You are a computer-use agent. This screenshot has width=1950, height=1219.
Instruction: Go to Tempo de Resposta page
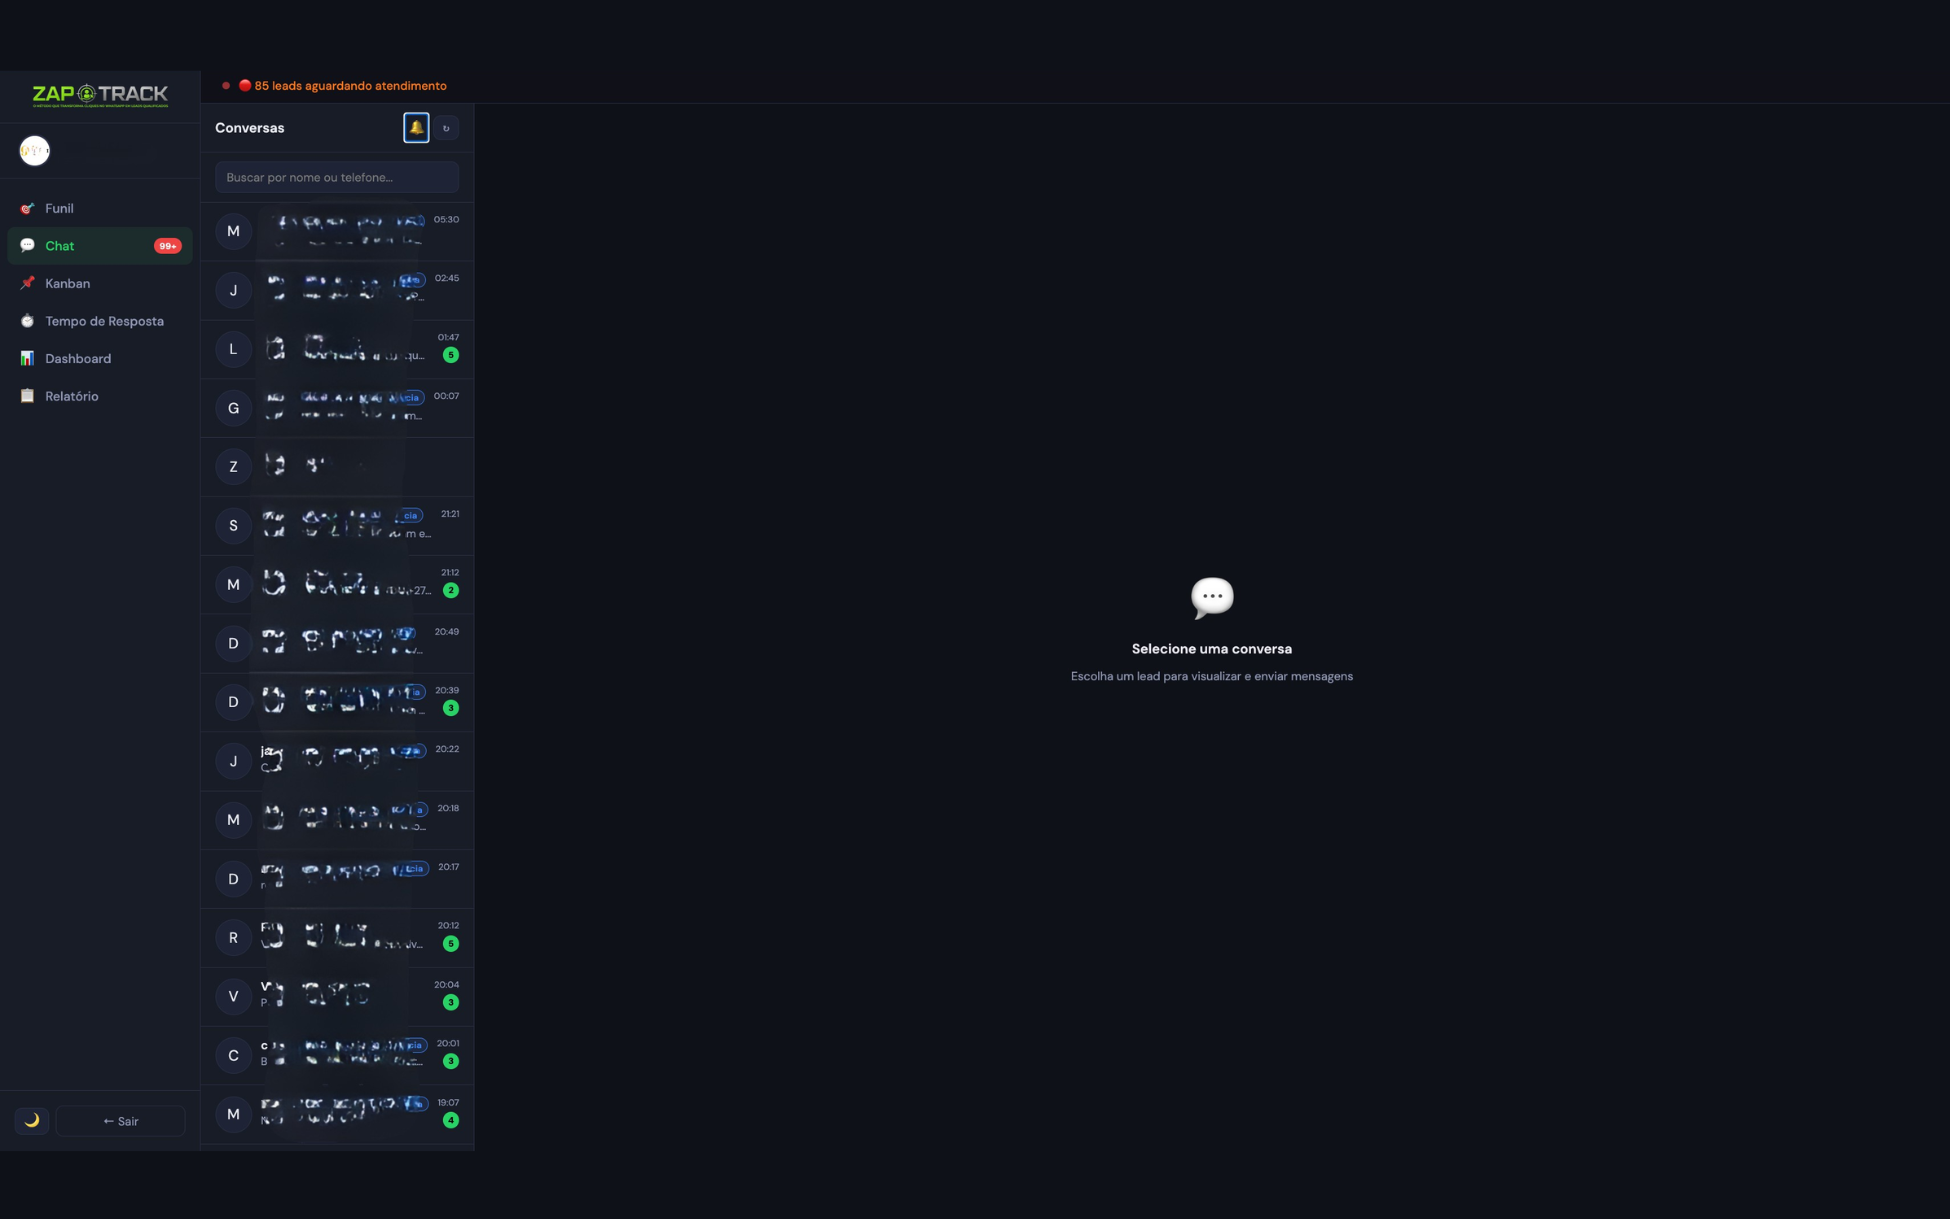(x=104, y=321)
